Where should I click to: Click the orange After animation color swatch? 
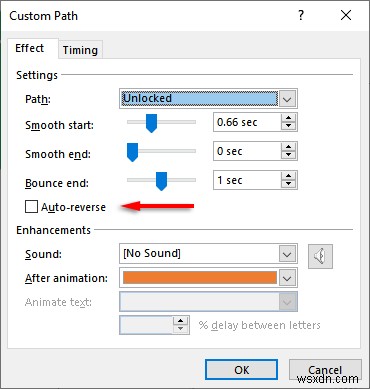[200, 278]
